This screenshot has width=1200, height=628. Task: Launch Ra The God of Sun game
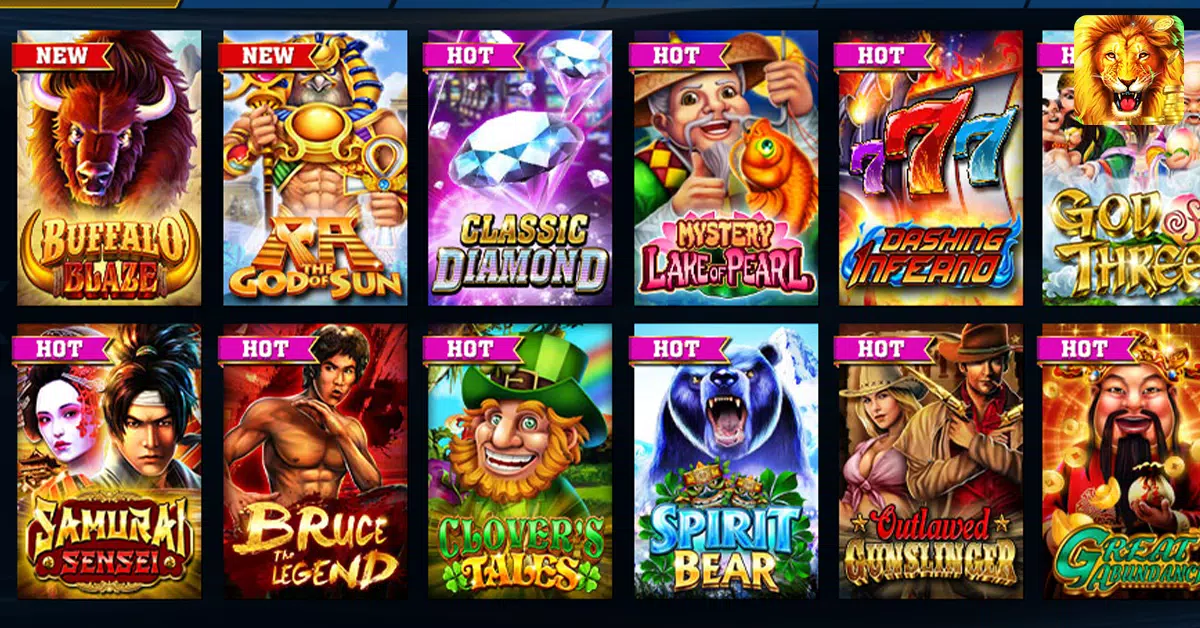[315, 168]
